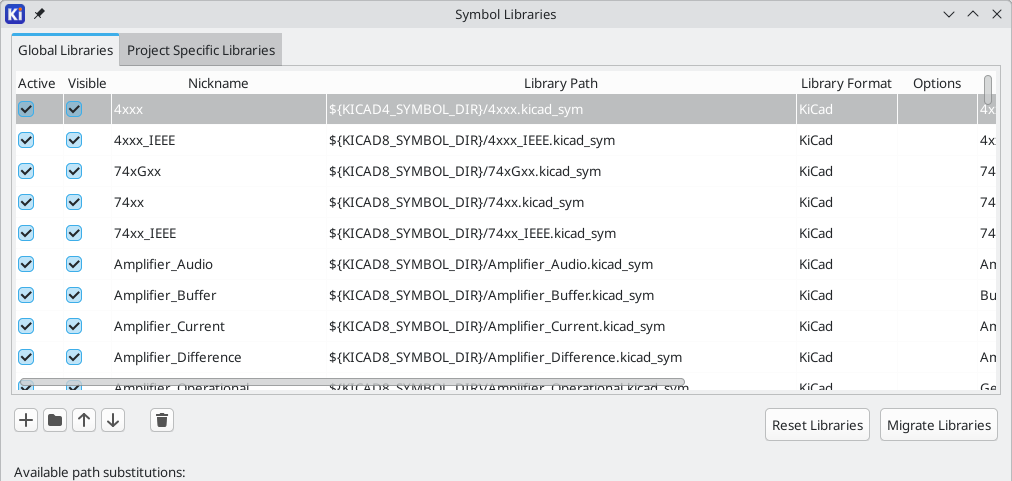Click the Amplifier_Current.kicad_sym library path

(x=561, y=326)
